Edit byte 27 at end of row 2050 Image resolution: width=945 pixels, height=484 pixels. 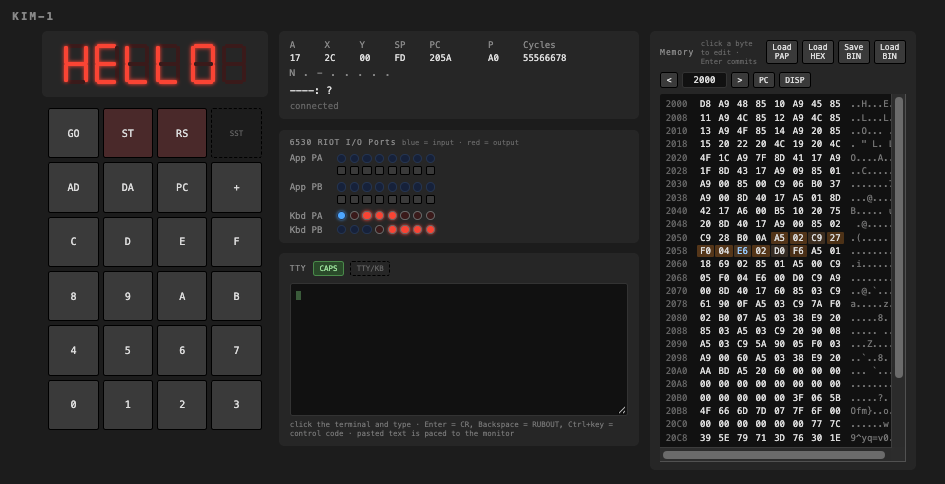tap(835, 237)
